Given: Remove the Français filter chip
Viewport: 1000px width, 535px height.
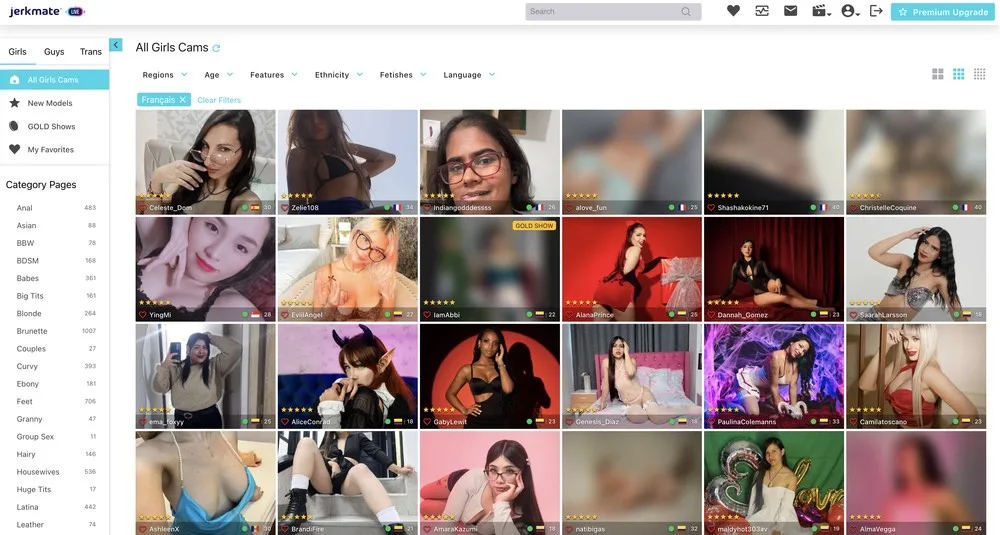Looking at the screenshot, I should coord(182,100).
